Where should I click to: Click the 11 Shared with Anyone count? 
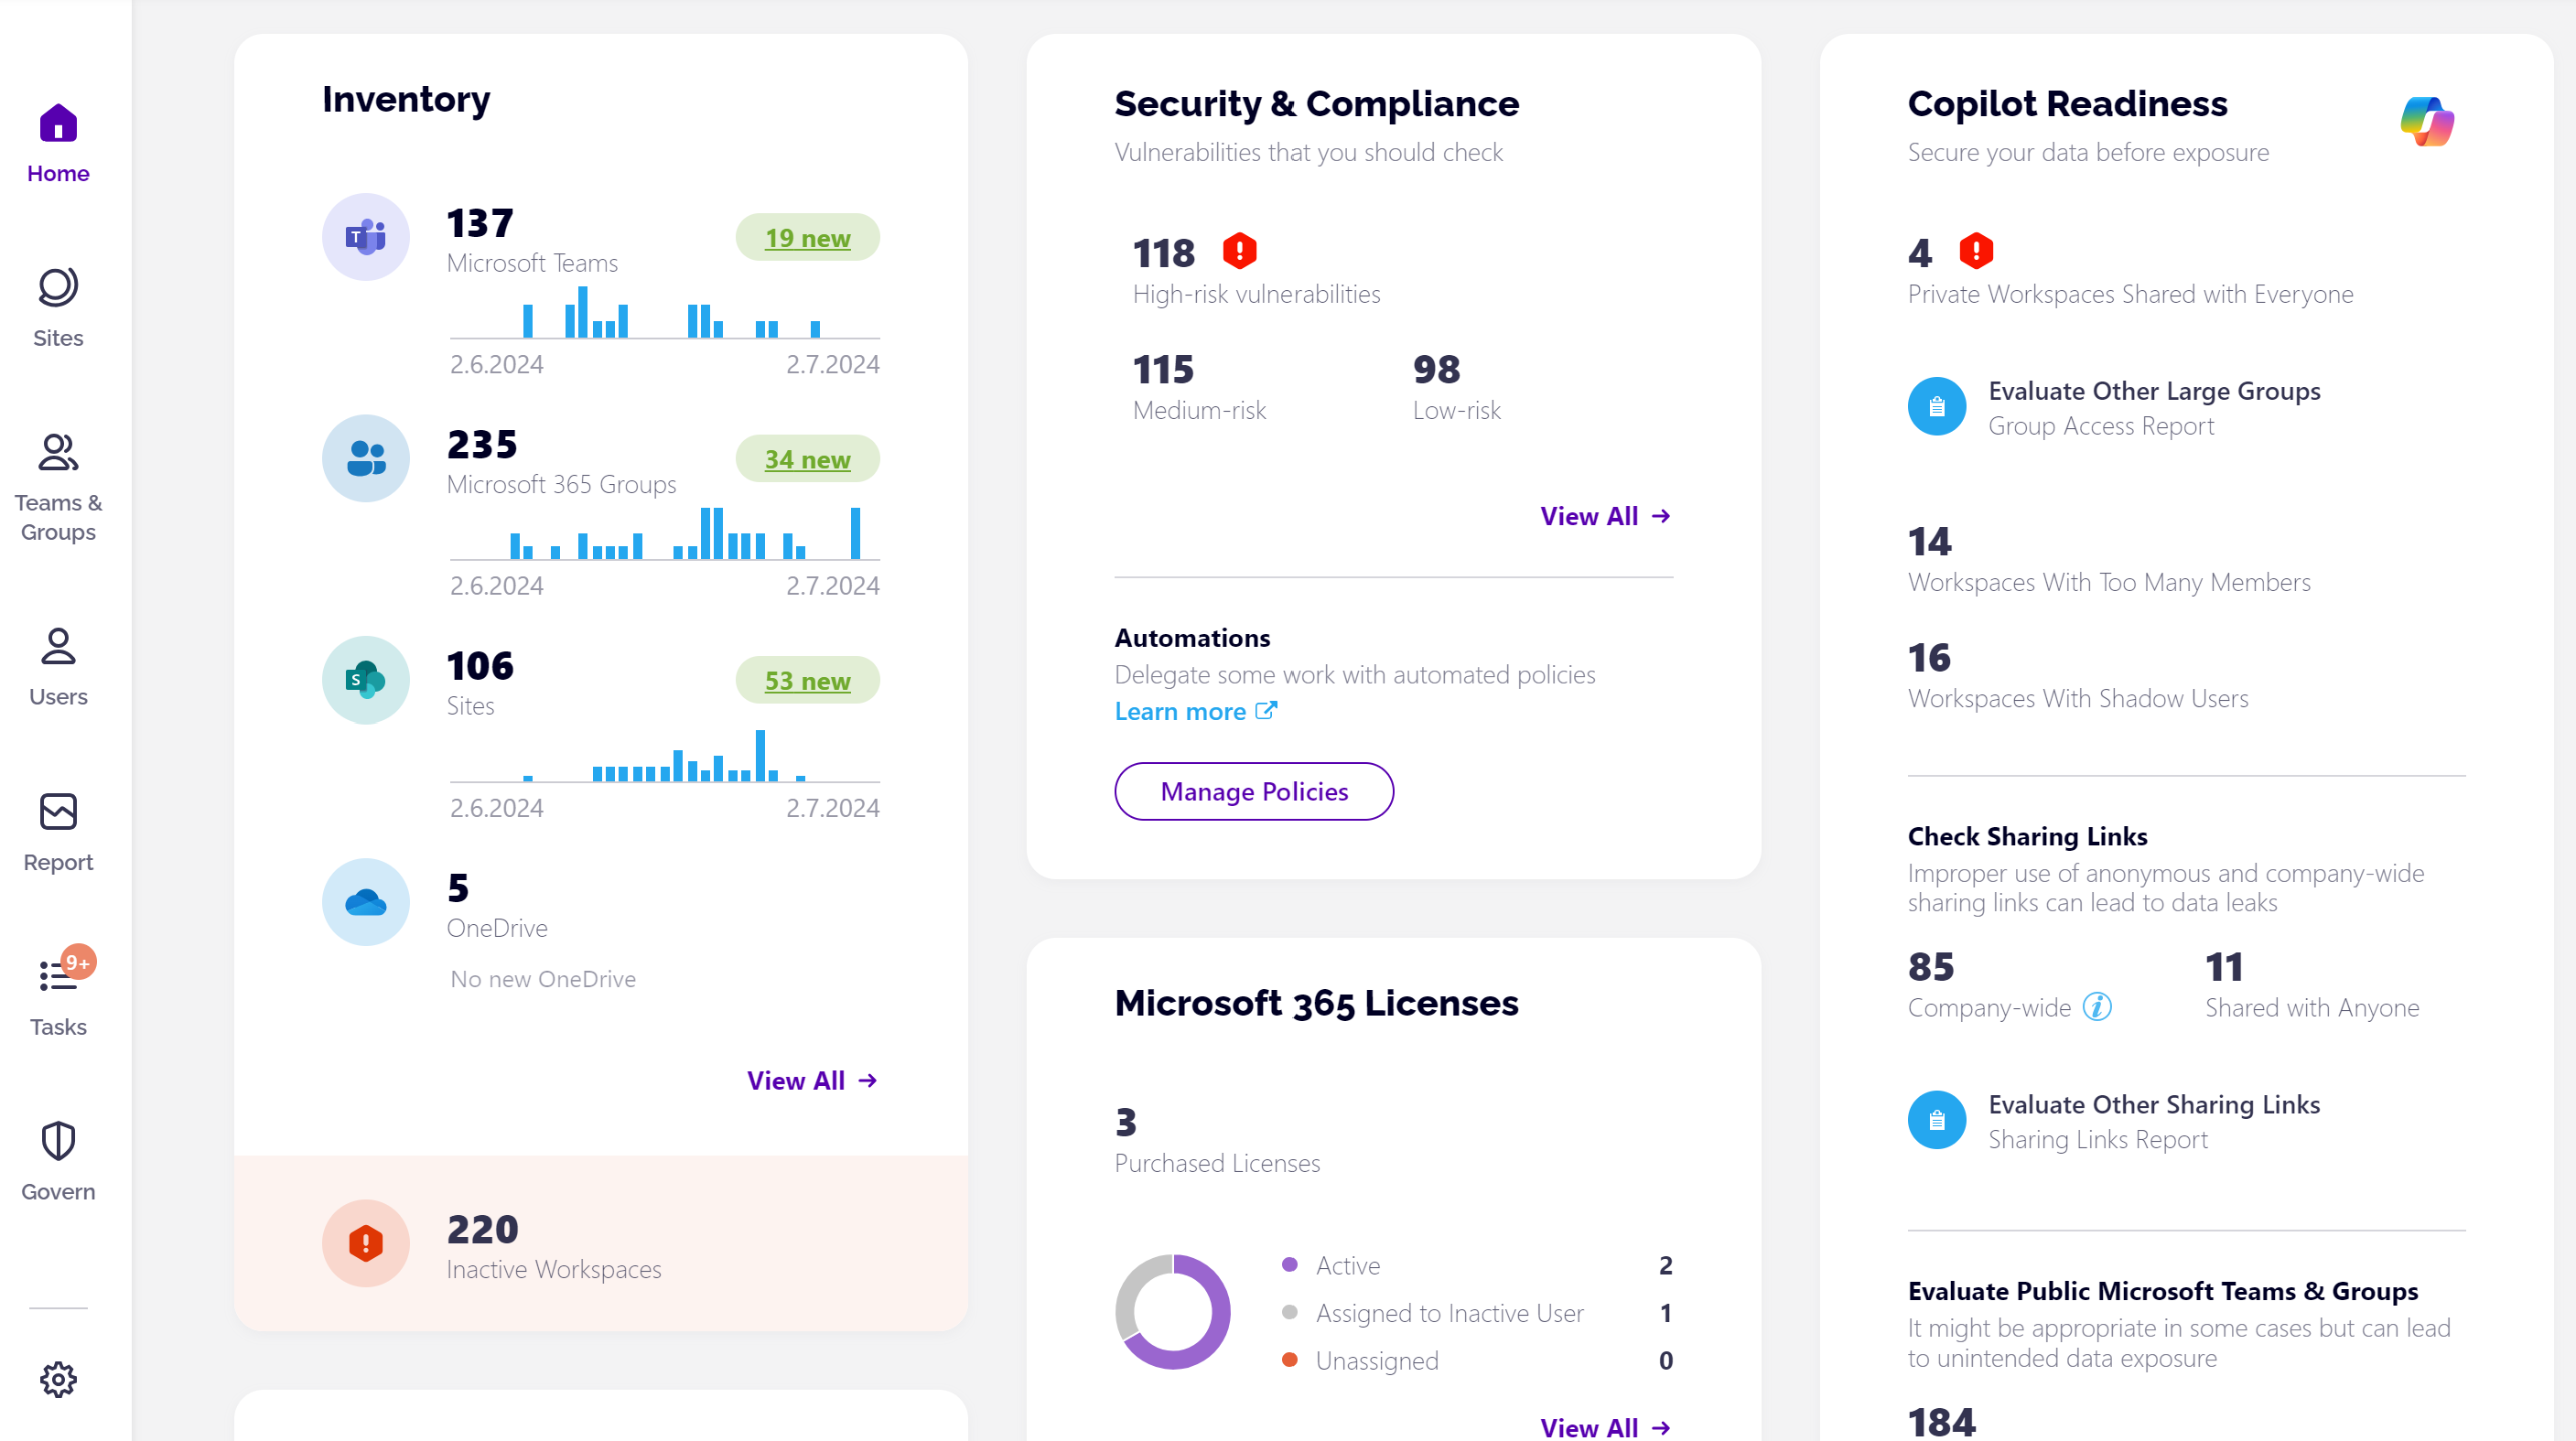pyautogui.click(x=2224, y=966)
